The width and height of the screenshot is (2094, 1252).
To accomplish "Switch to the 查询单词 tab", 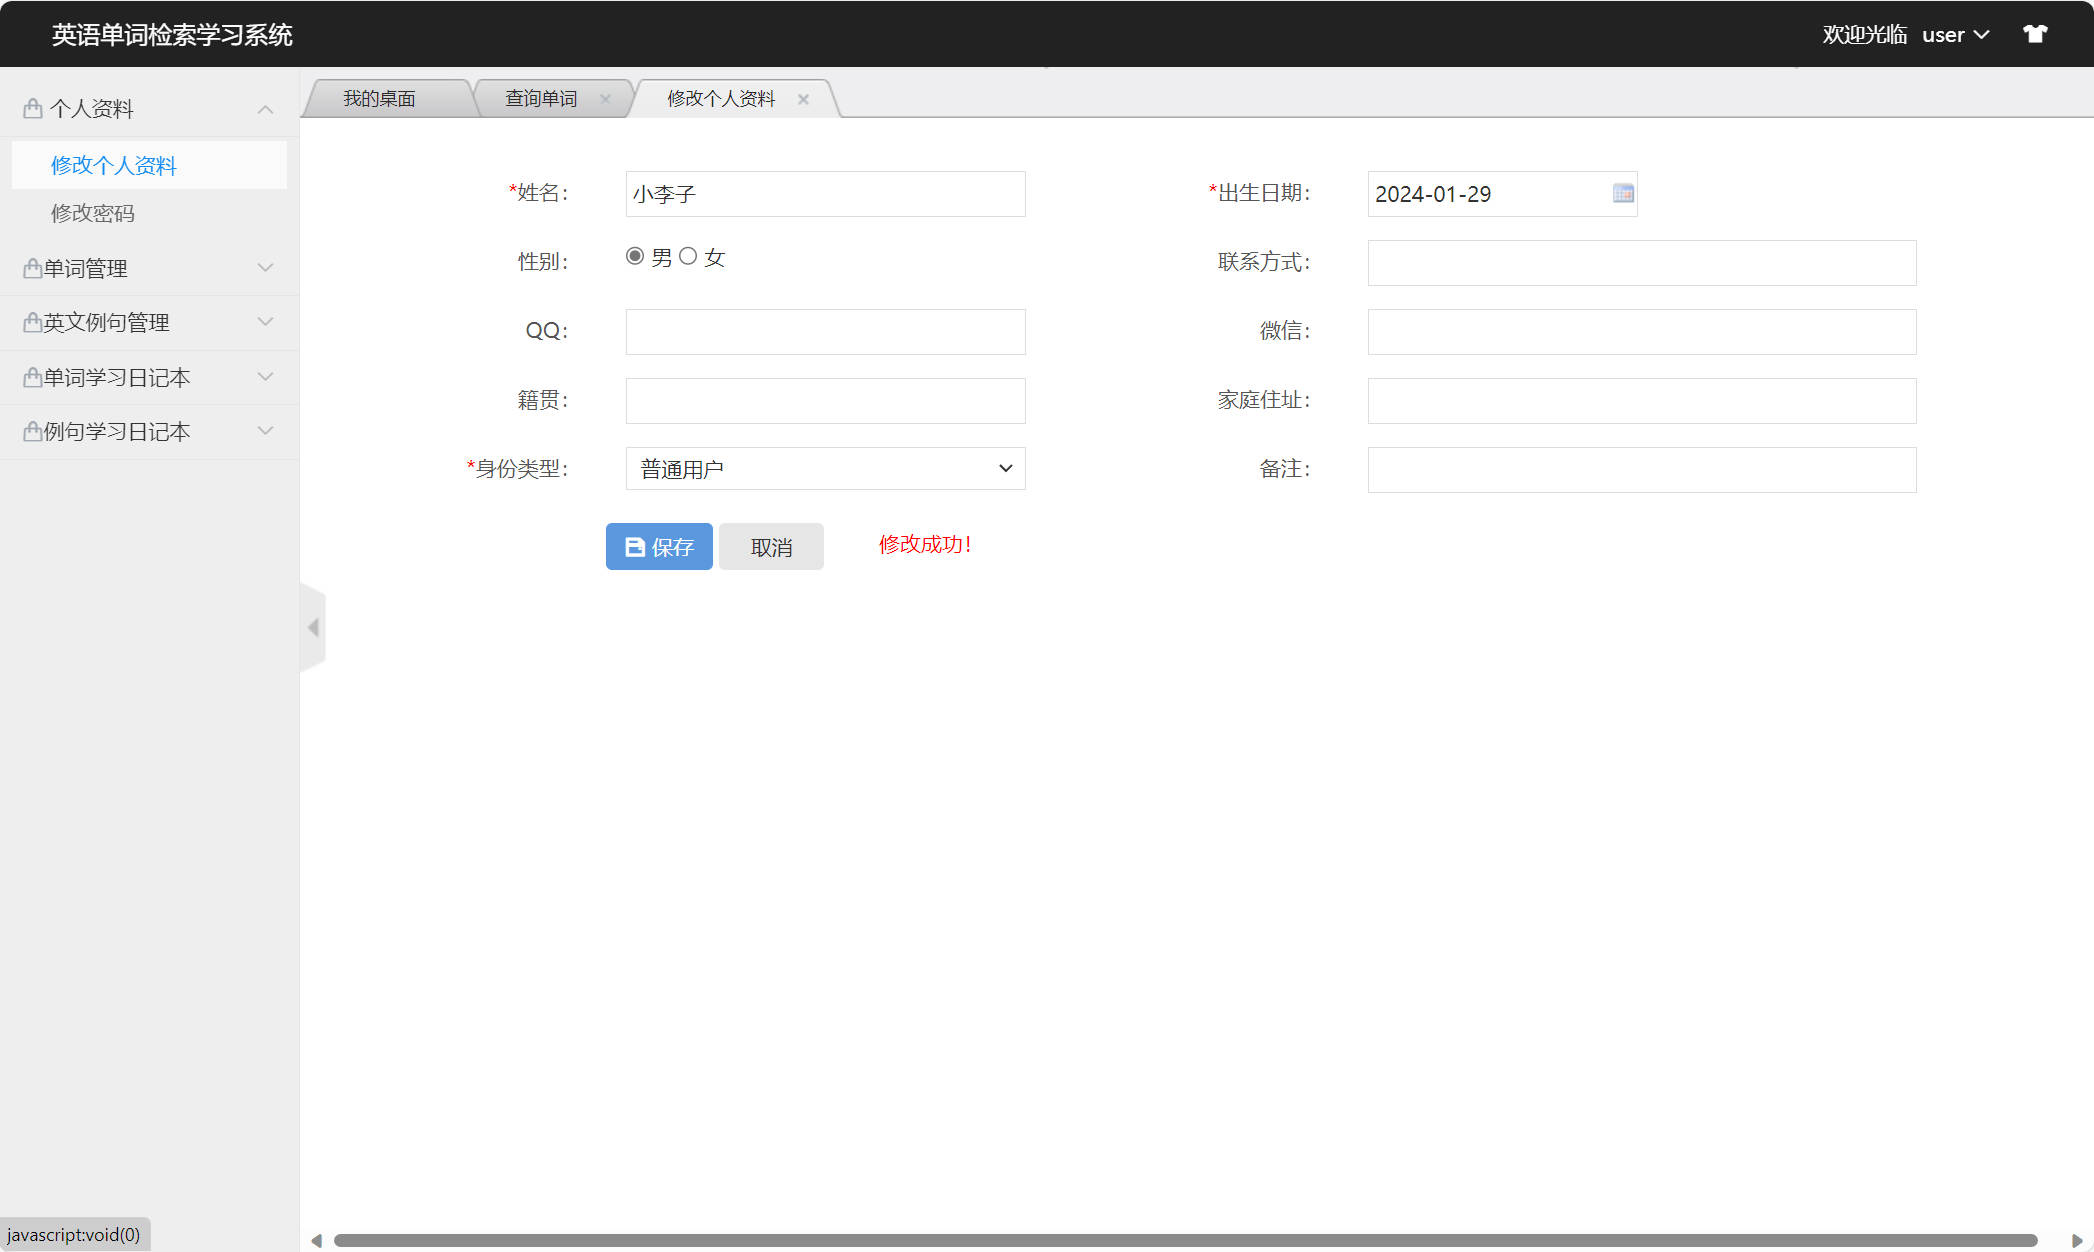I will [540, 97].
